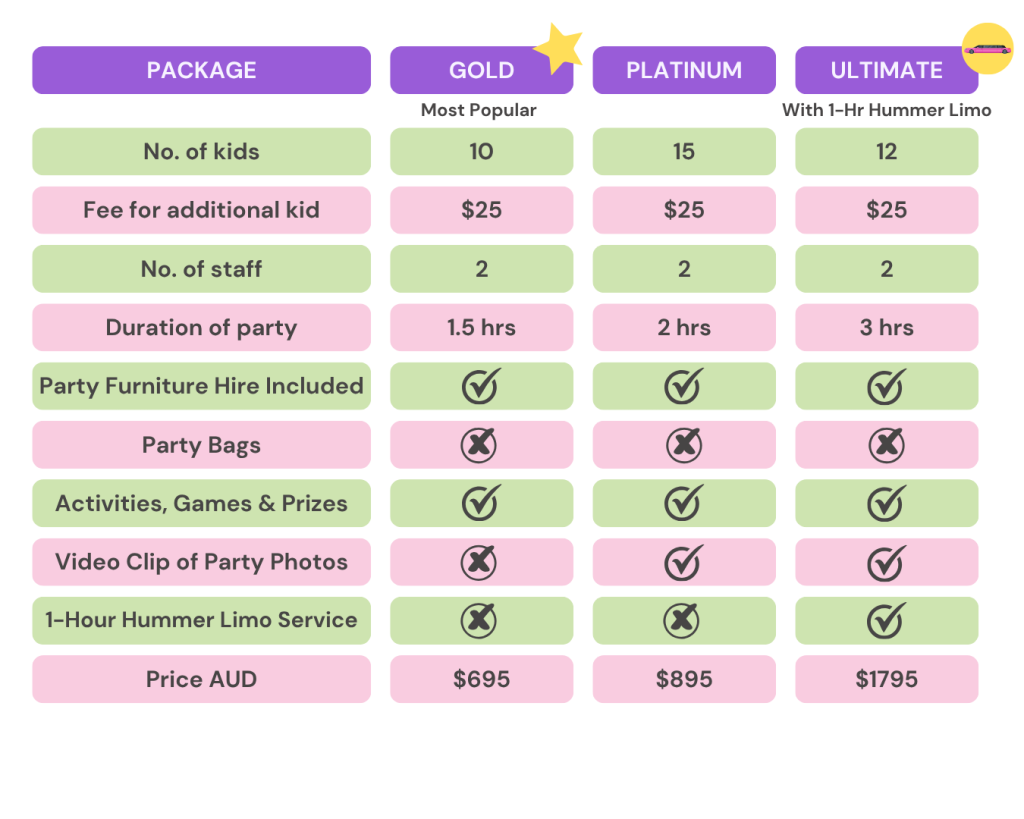Click Ultimate's Video Clip checkmark
This screenshot has width=1024, height=819.
pos(886,562)
